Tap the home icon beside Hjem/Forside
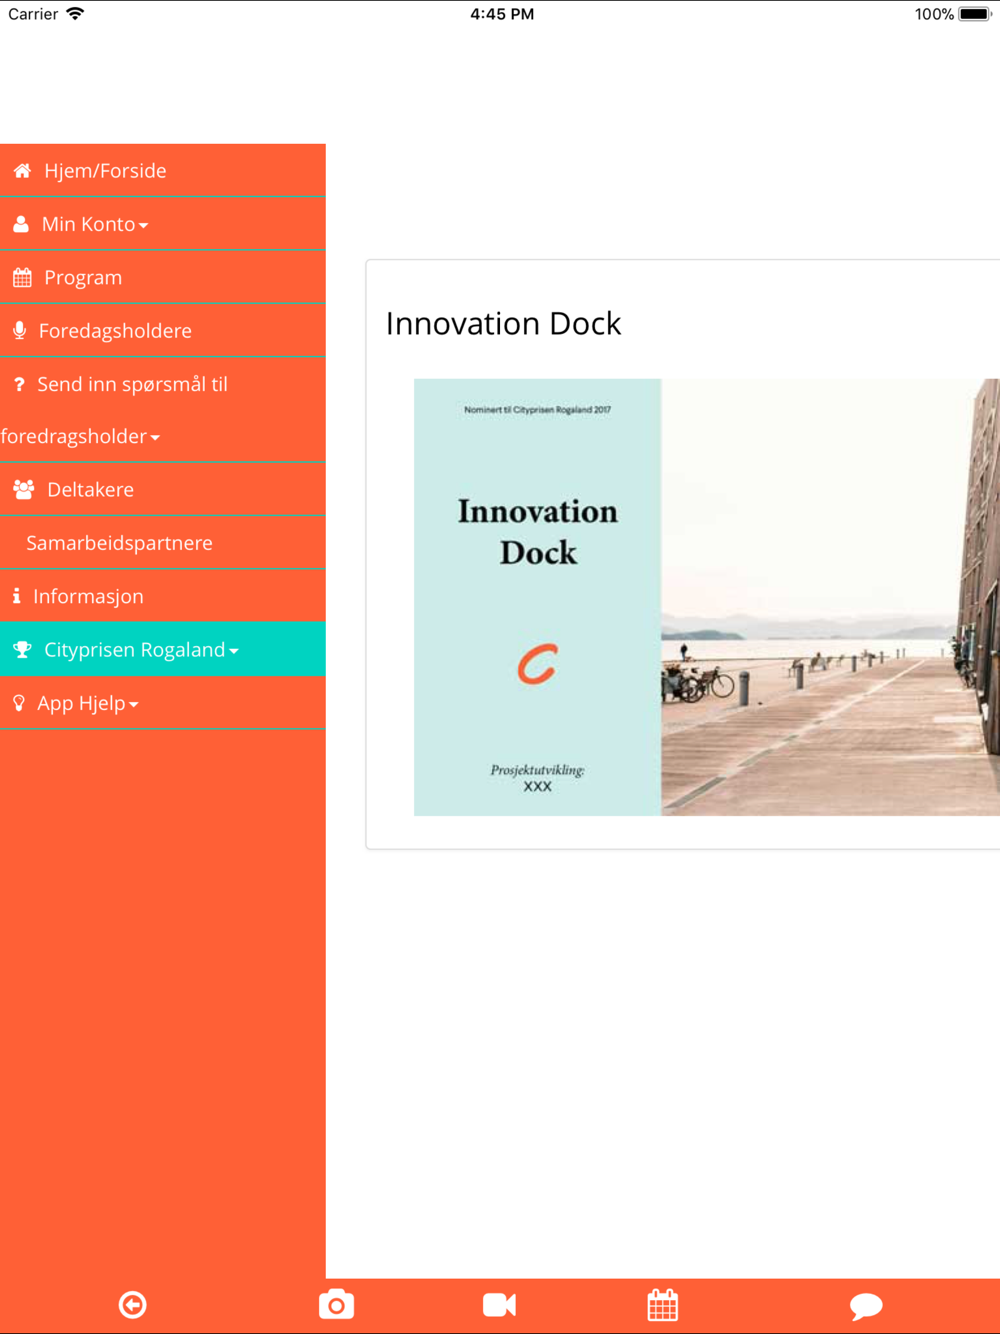This screenshot has width=1000, height=1334. point(22,171)
